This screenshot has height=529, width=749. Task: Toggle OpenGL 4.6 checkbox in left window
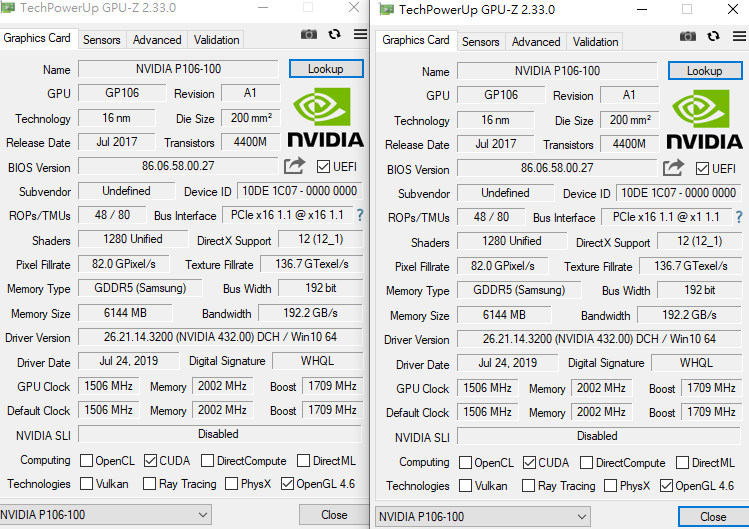tap(287, 484)
